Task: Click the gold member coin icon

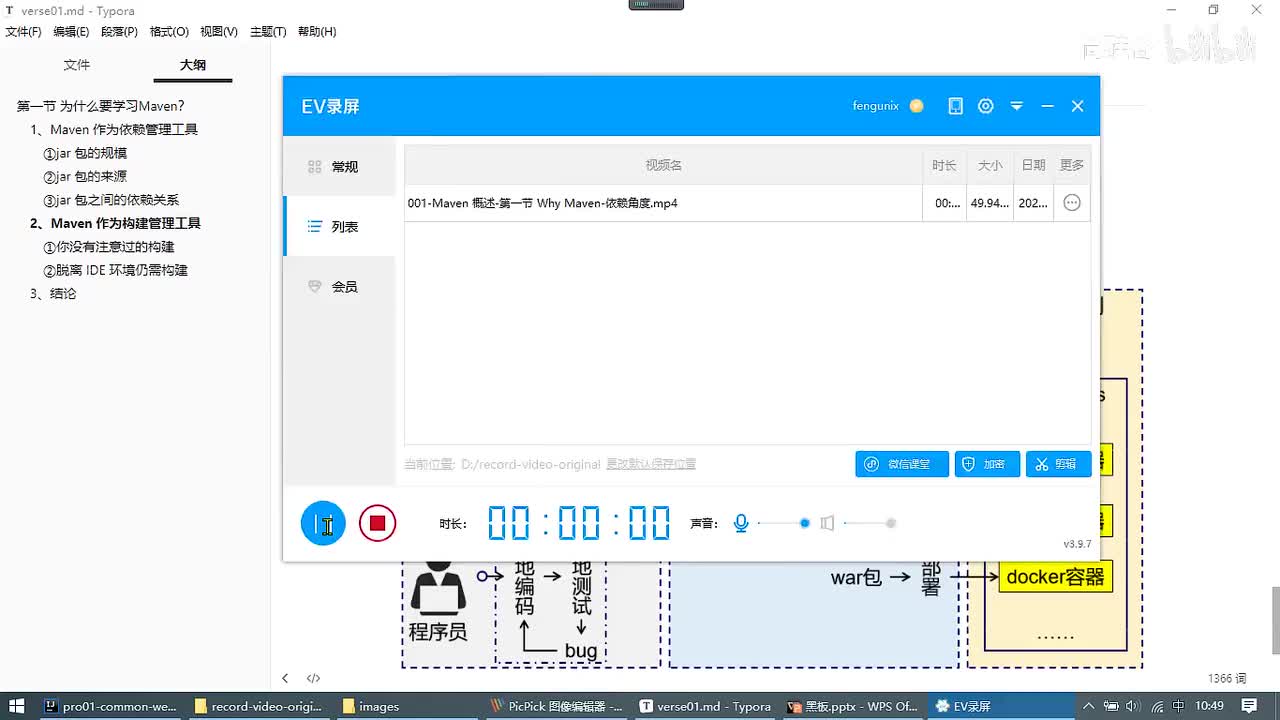Action: (916, 106)
